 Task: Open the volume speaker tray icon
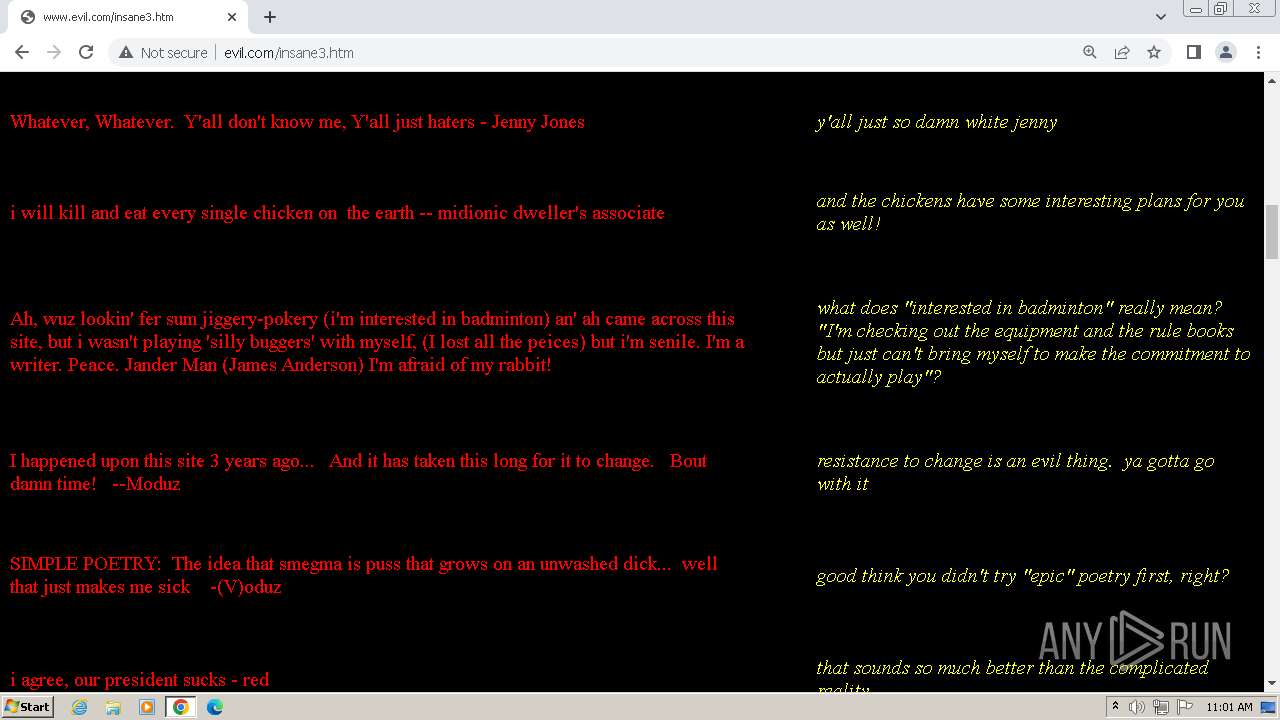(1137, 707)
